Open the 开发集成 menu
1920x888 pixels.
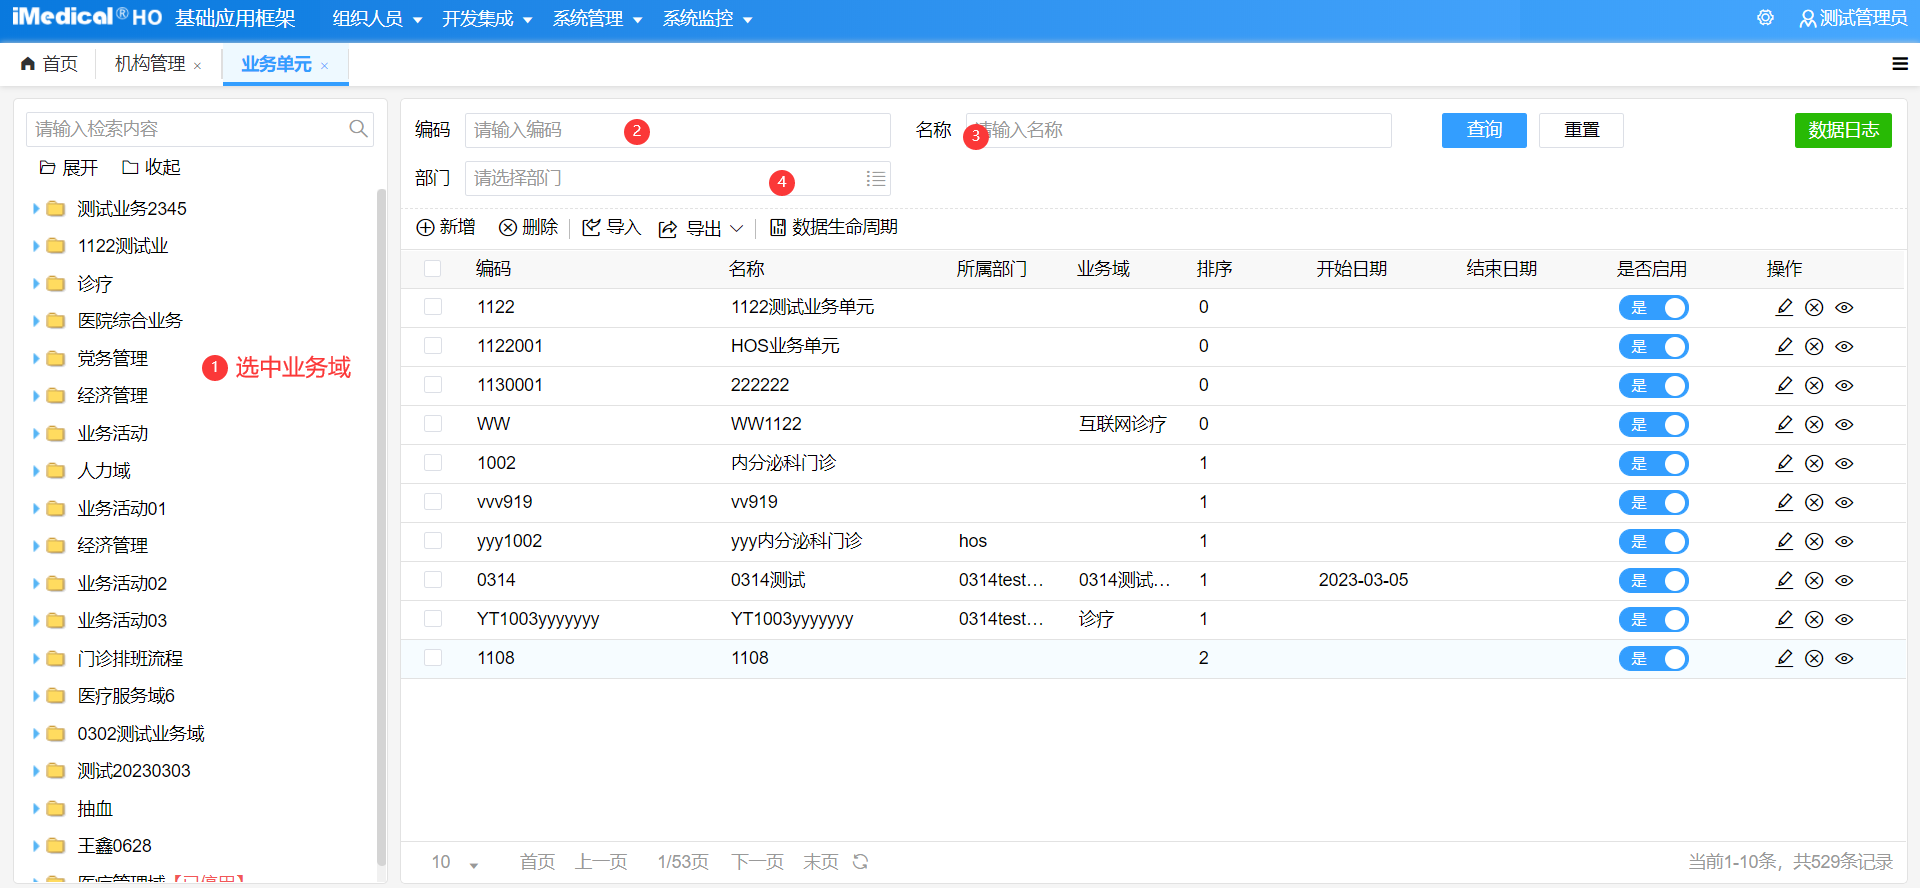tap(487, 19)
